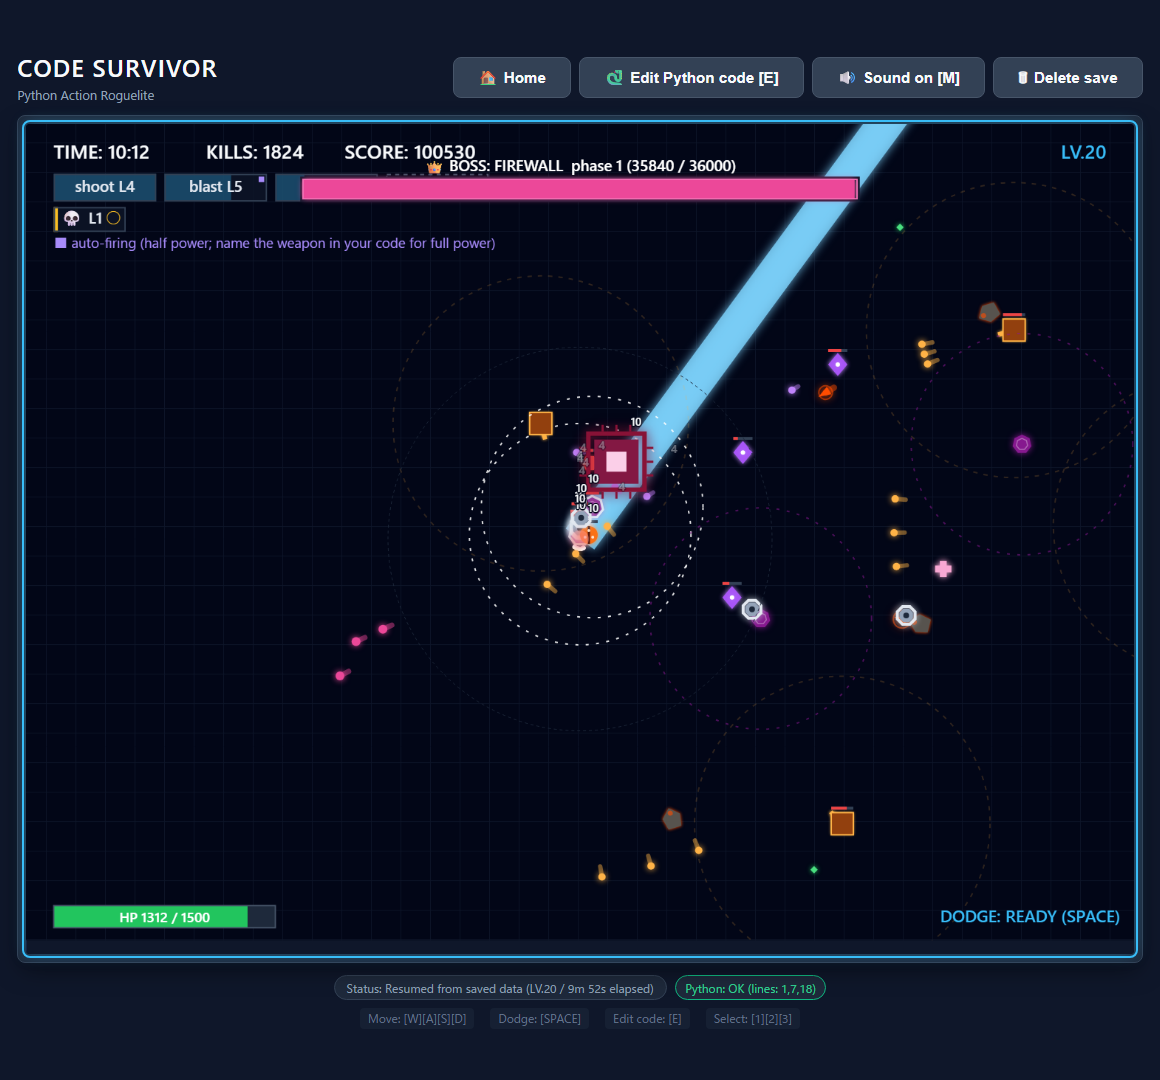Click the DODGE: READY (SPACE) indicator
This screenshot has width=1160, height=1080.
[1029, 917]
